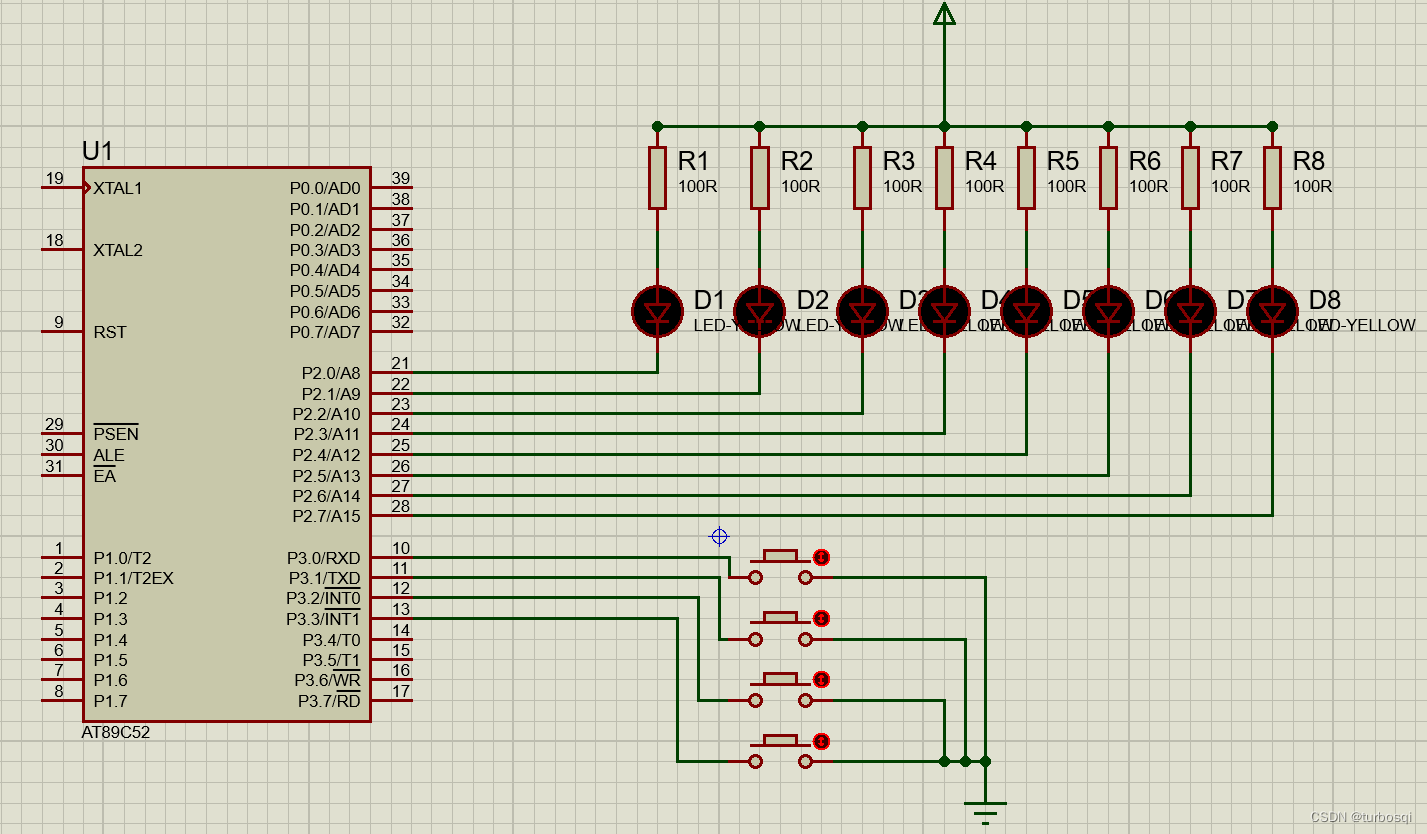Click the XTAL1 pin label
Image resolution: width=1427 pixels, height=834 pixels.
pos(118,188)
